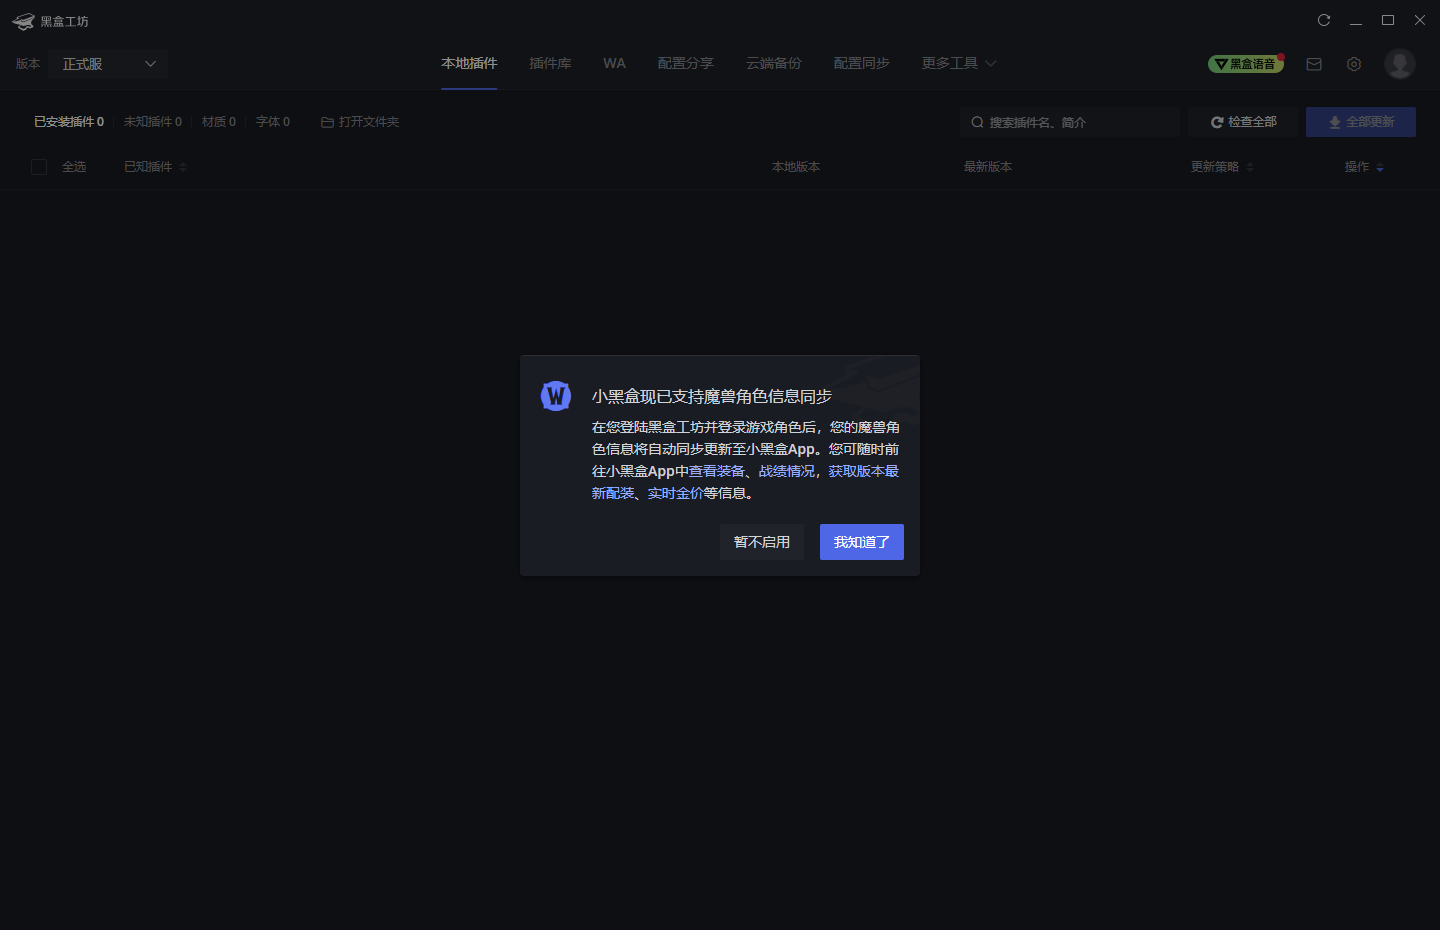Open the message inbox envelope icon
1440x930 pixels.
1313,63
